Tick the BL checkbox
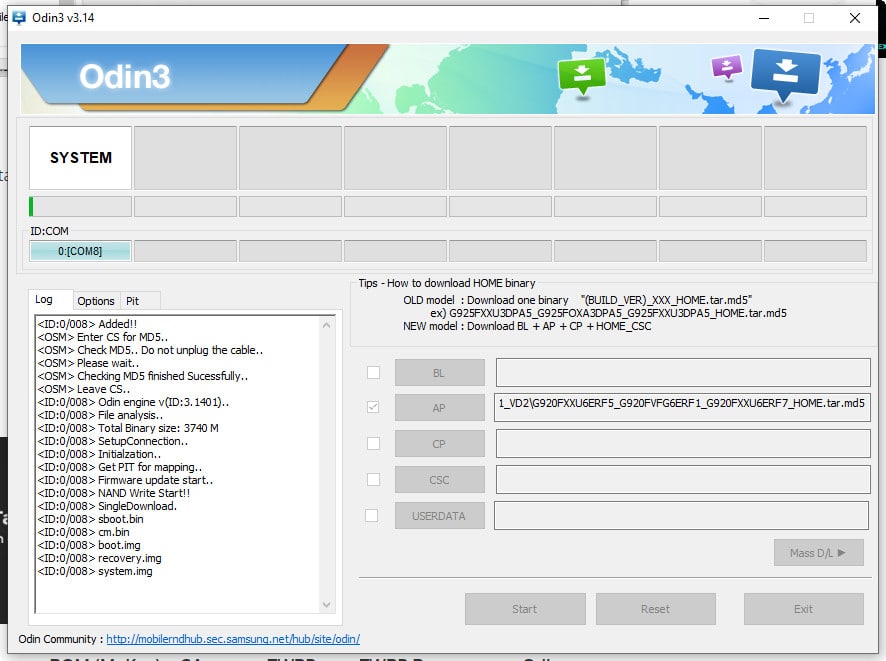Image resolution: width=886 pixels, height=661 pixels. pos(373,372)
